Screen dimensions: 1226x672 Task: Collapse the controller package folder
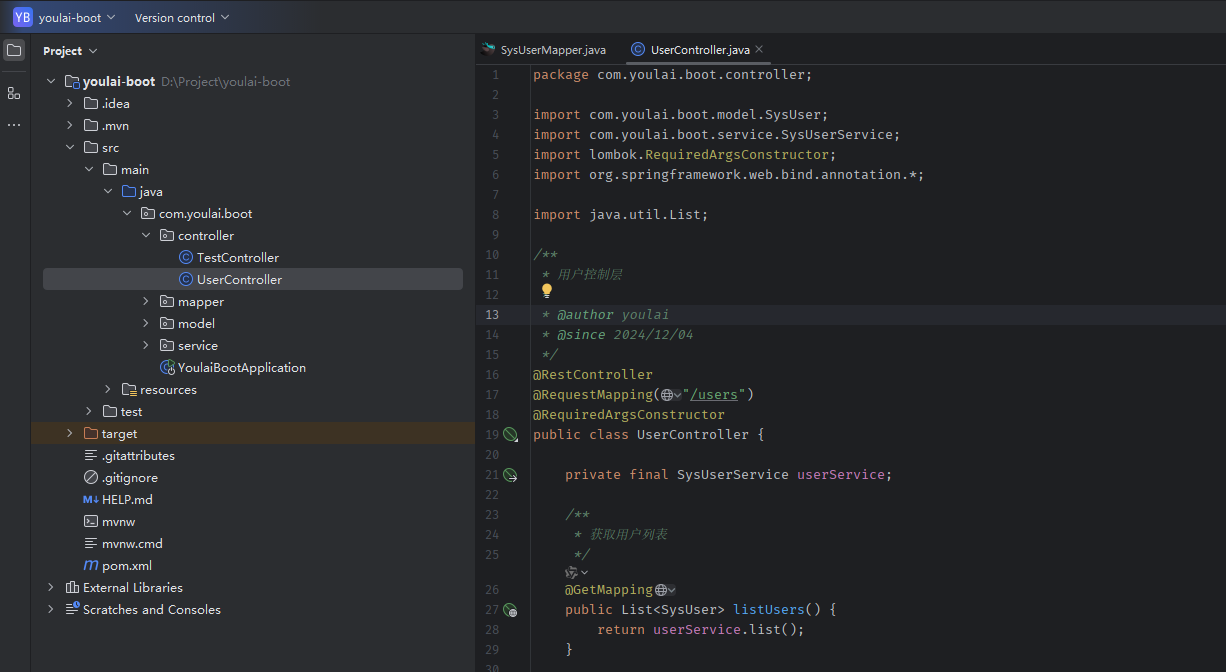coord(146,235)
